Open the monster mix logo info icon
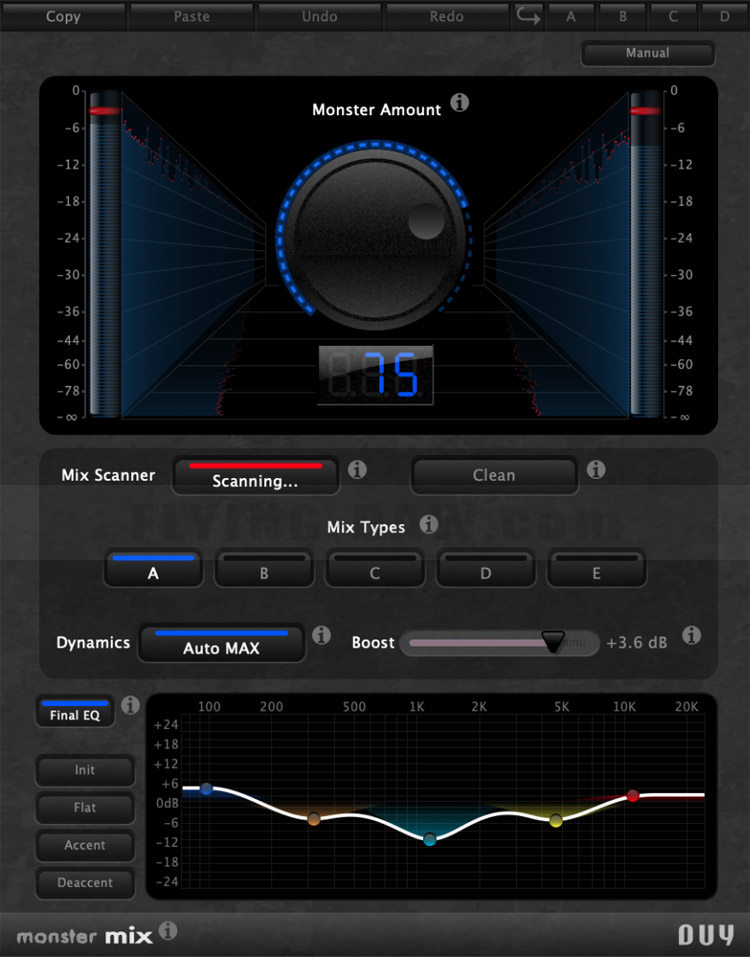The width and height of the screenshot is (750, 957). (168, 930)
